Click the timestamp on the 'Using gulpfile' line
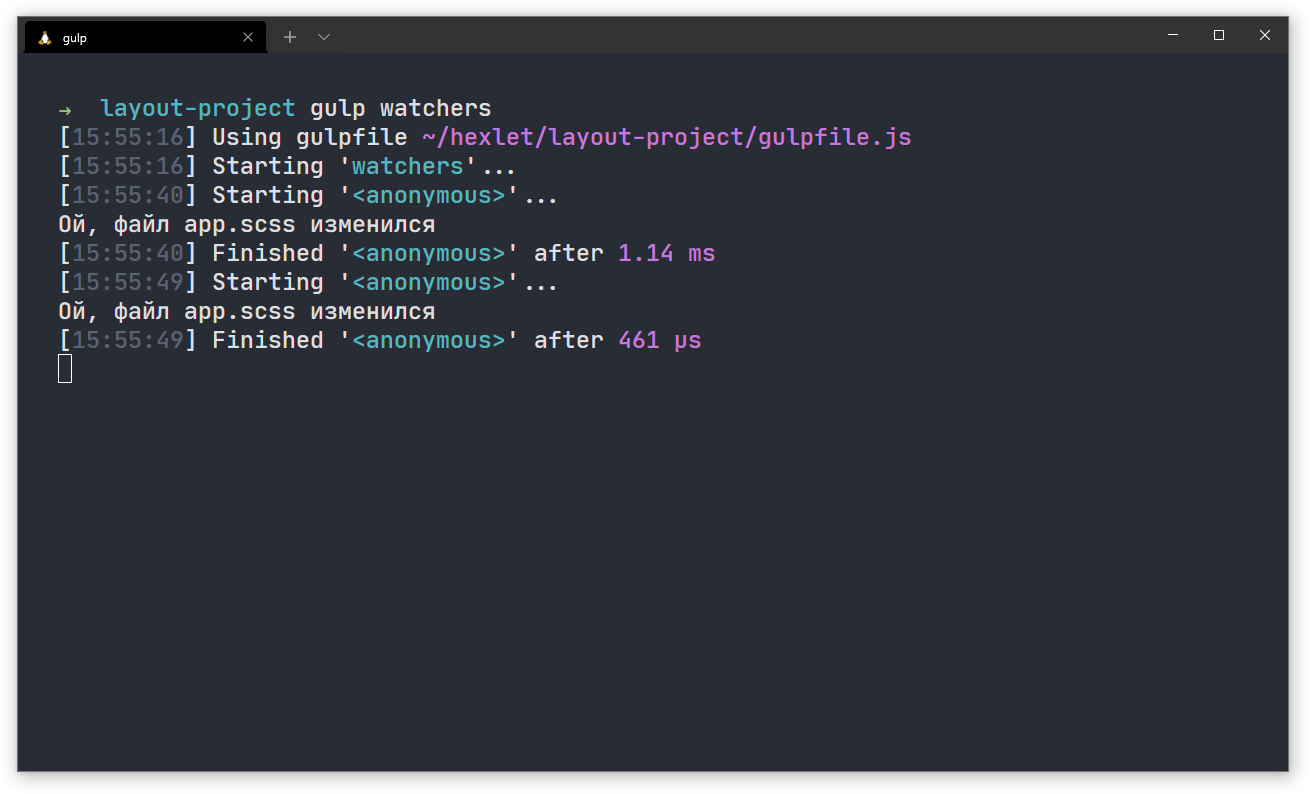This screenshot has height=794, width=1310. [128, 137]
